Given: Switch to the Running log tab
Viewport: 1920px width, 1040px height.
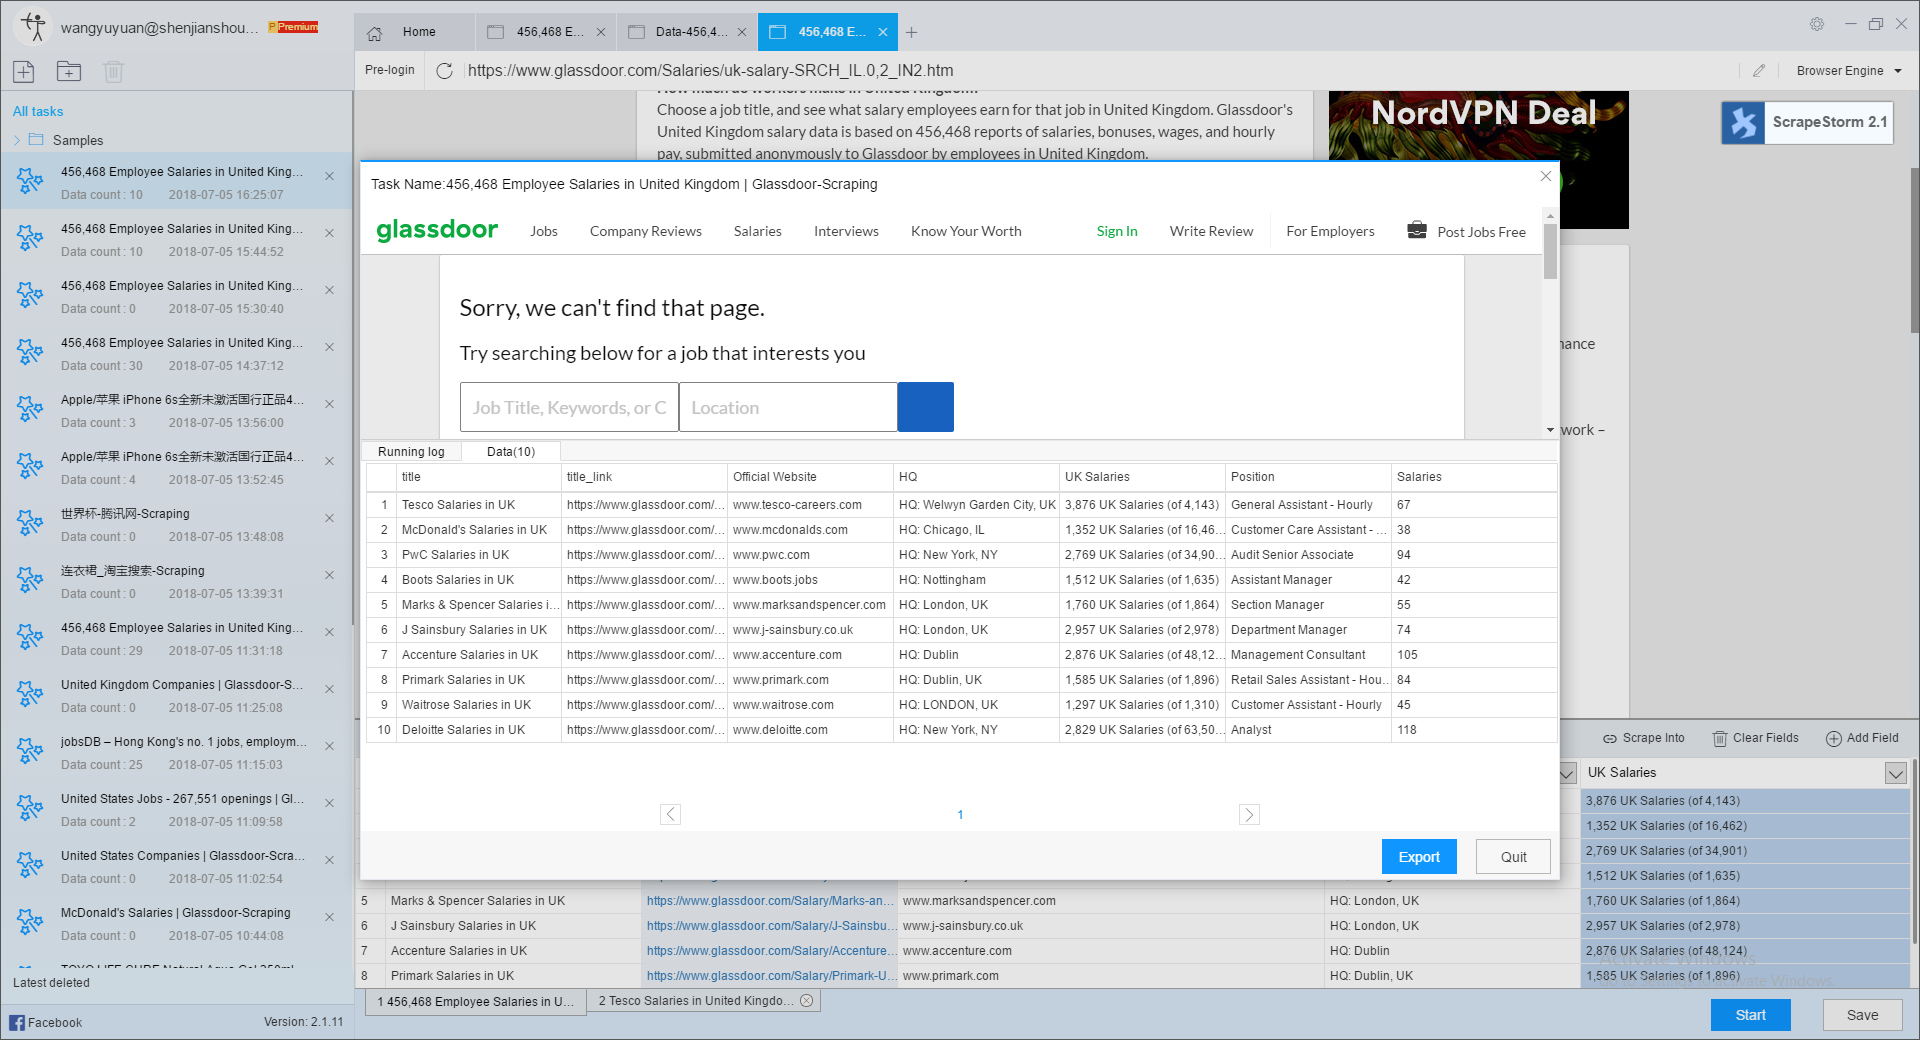Looking at the screenshot, I should [x=411, y=452].
